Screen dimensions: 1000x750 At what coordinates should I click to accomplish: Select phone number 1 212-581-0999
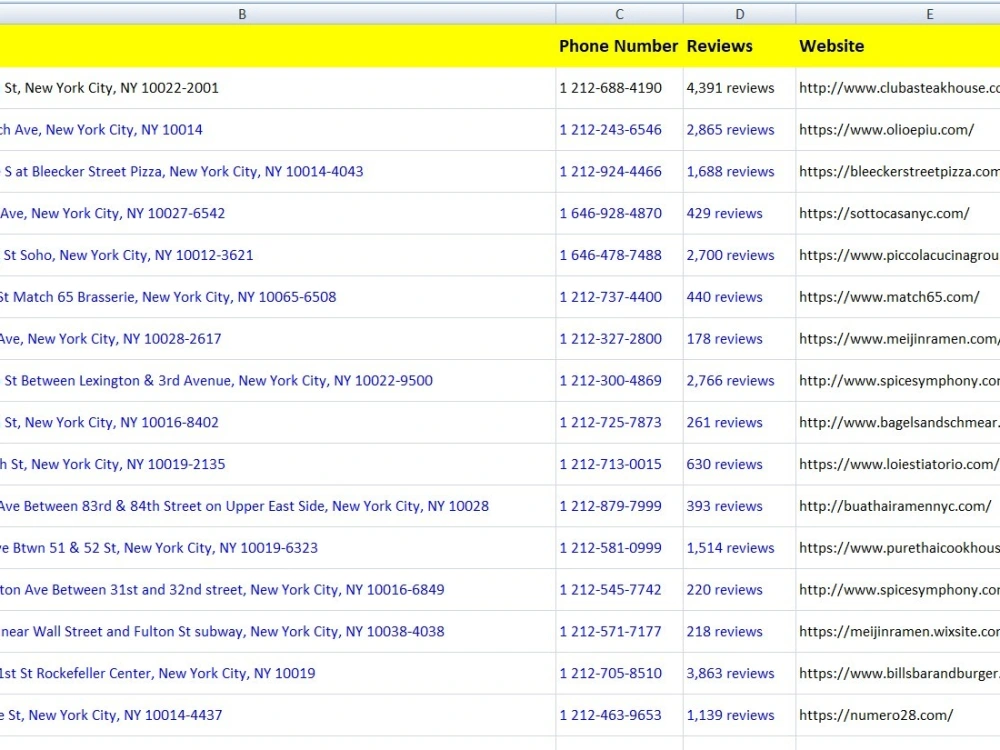pos(610,548)
